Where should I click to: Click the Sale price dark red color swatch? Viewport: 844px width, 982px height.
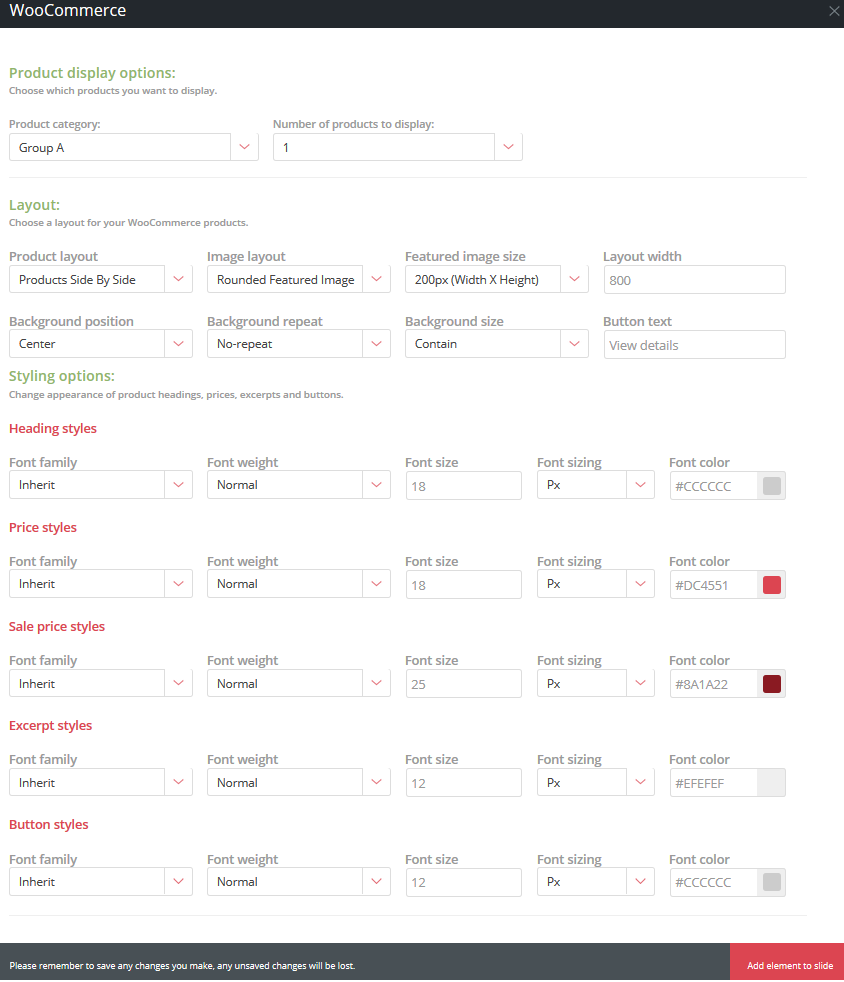pyautogui.click(x=771, y=684)
